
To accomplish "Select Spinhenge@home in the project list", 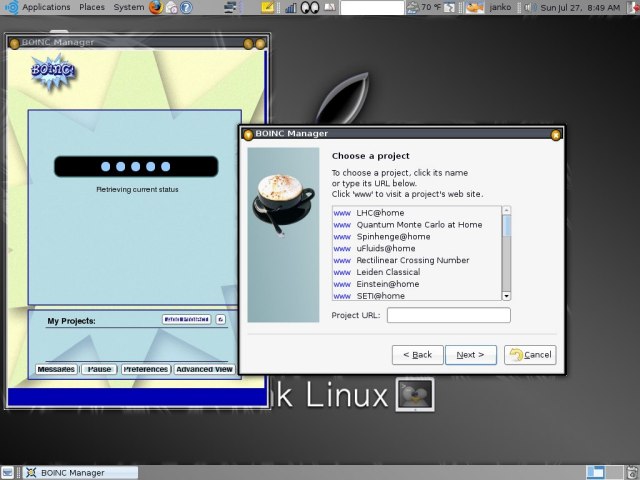I will 393,236.
